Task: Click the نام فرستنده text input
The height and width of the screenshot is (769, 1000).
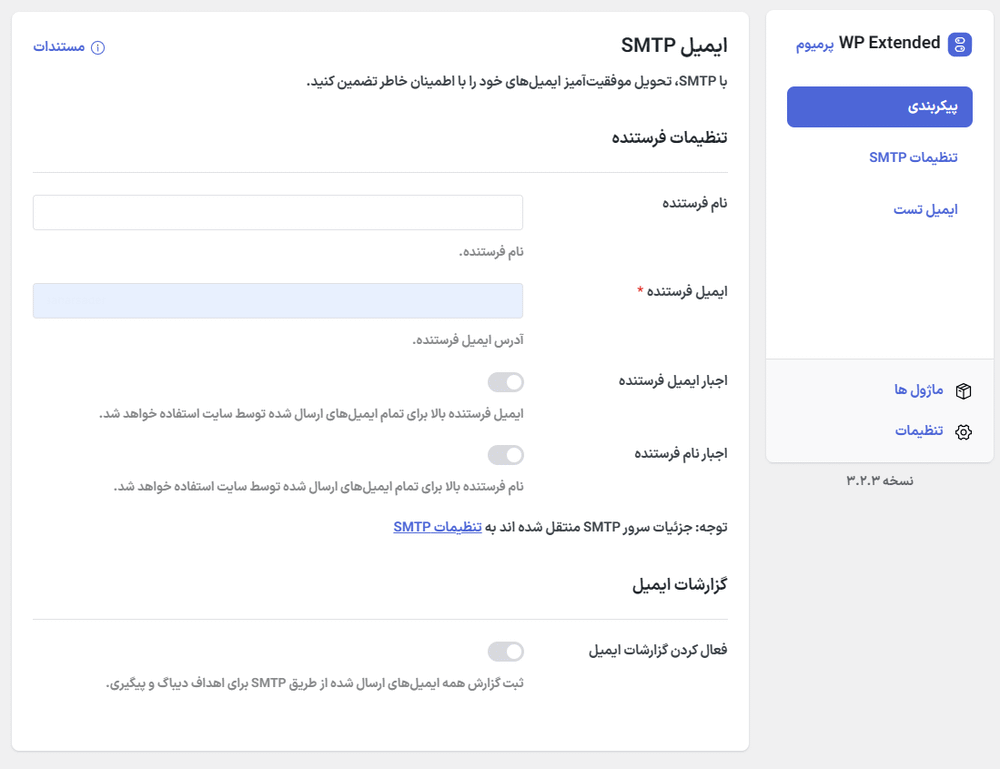Action: [x=278, y=212]
